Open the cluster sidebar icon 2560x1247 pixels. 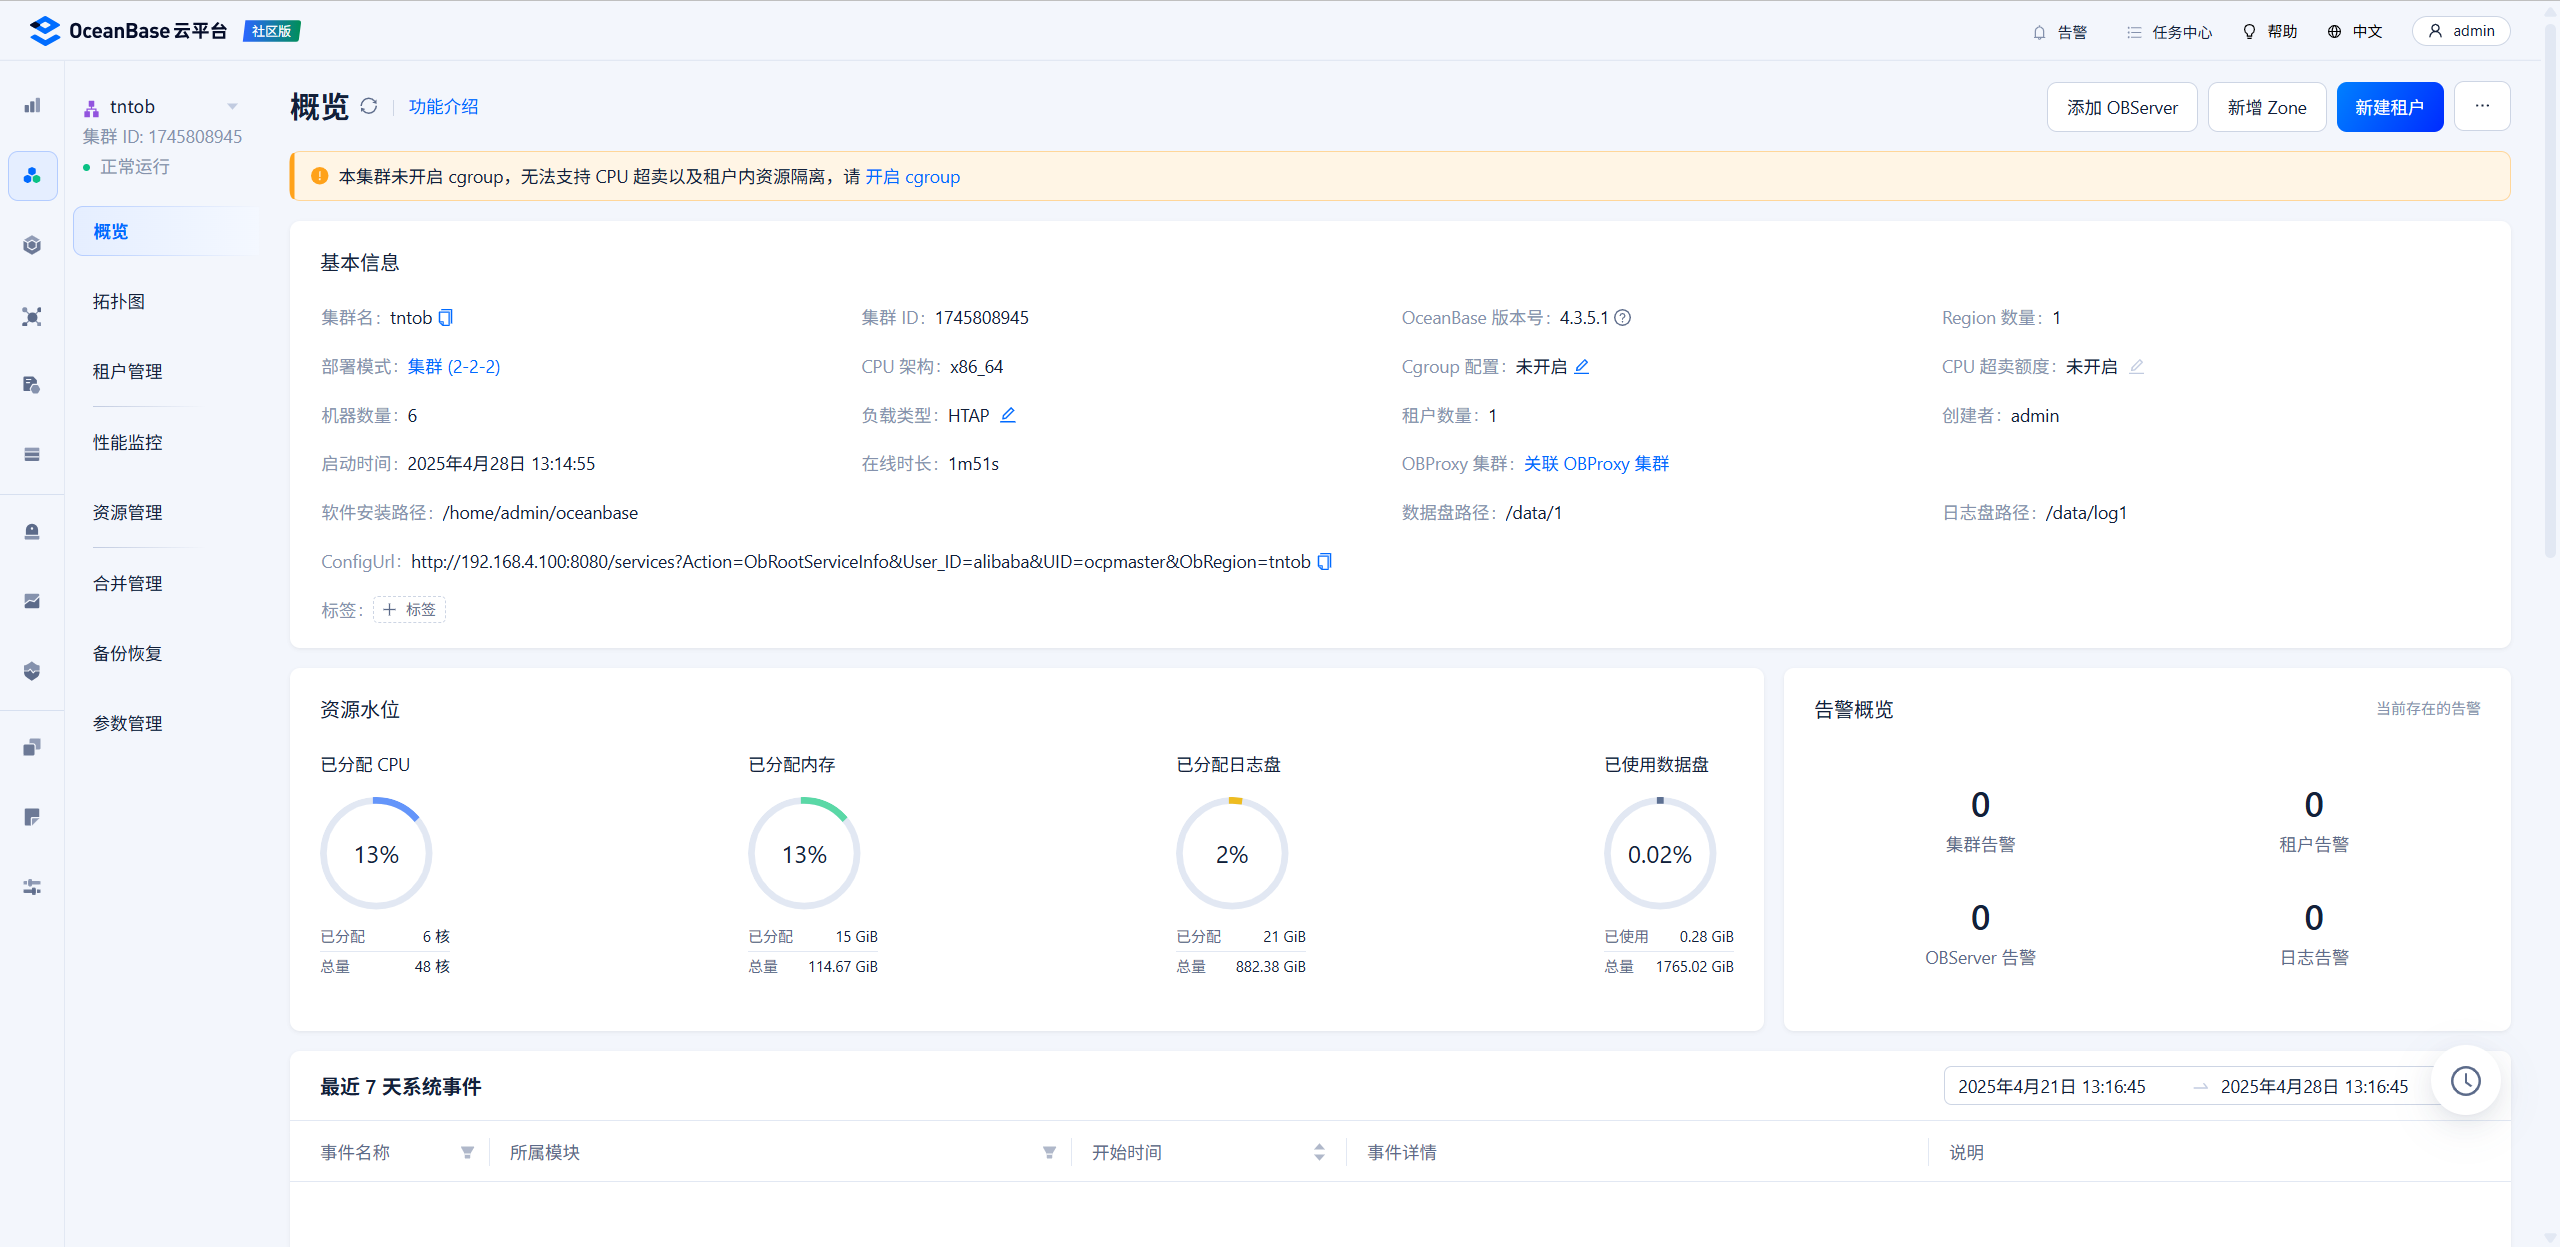(x=32, y=176)
